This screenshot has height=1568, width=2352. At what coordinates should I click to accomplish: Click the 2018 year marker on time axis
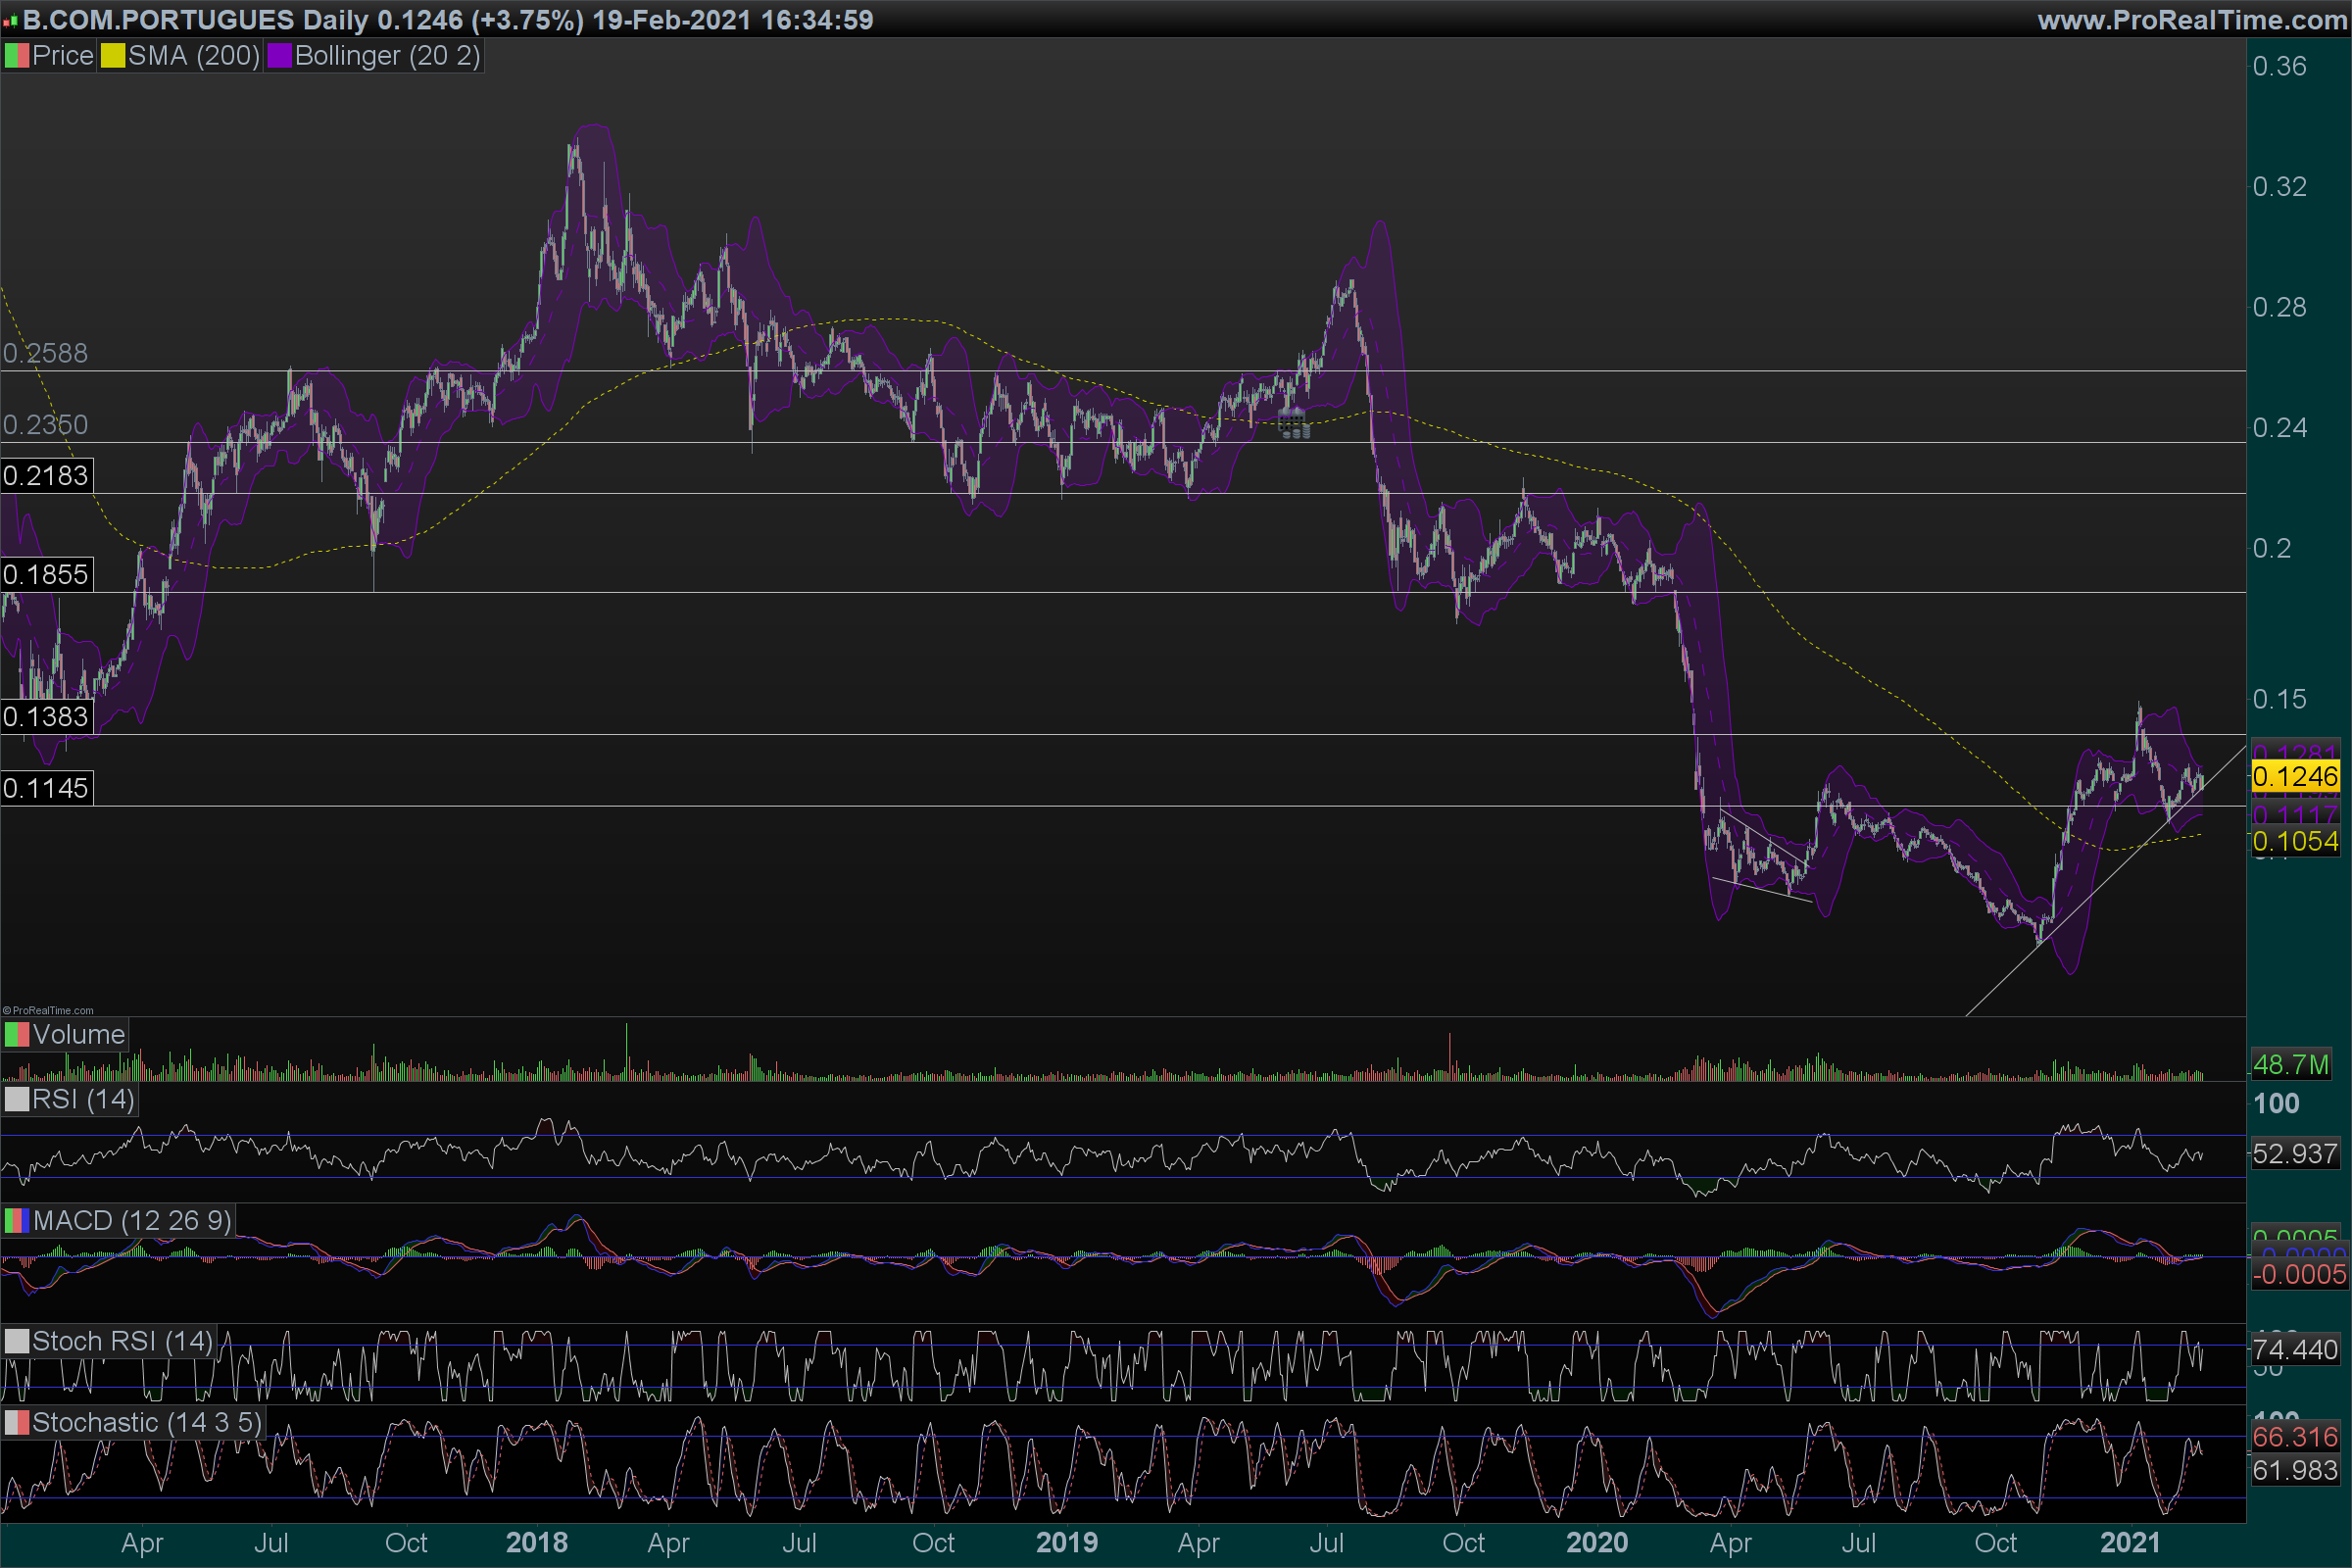click(537, 1543)
